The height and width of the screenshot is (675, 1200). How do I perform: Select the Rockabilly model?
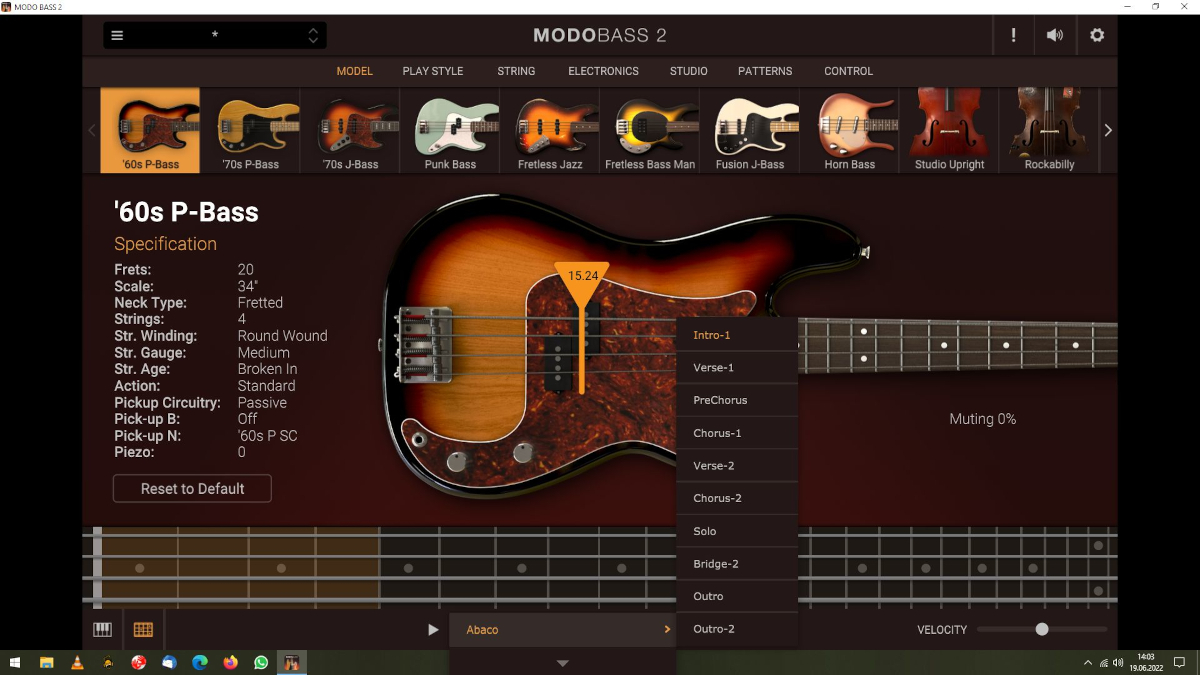(x=1050, y=130)
